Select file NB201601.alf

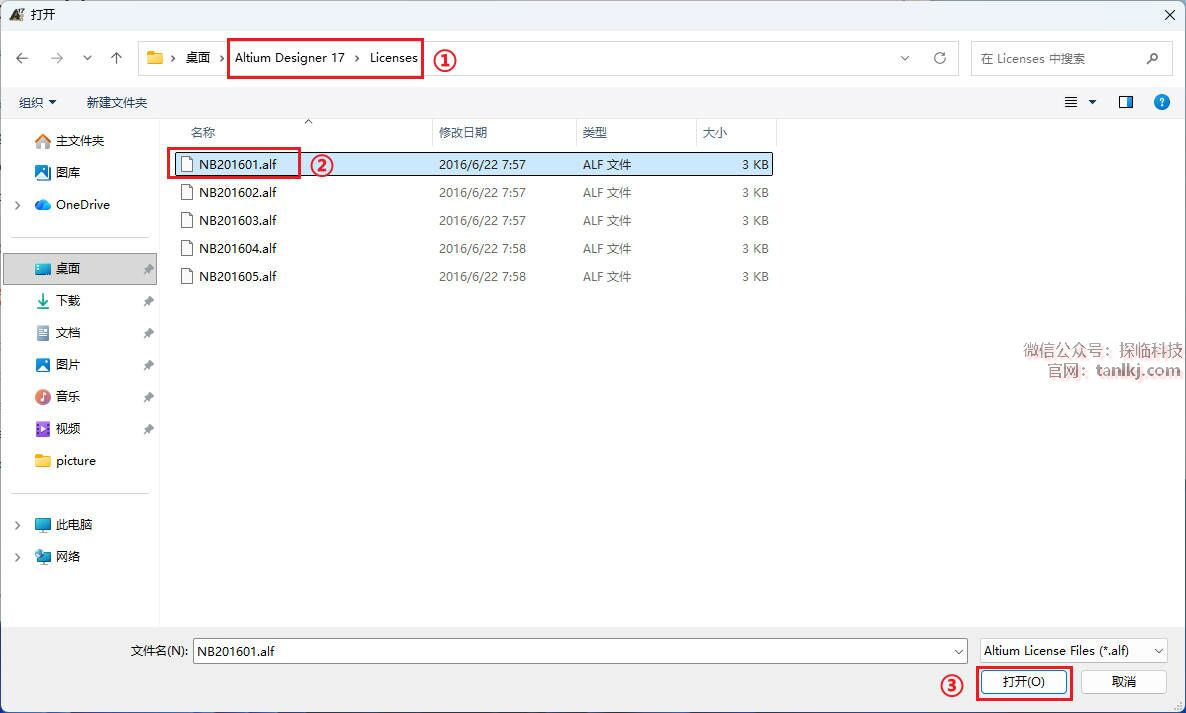pos(473,164)
